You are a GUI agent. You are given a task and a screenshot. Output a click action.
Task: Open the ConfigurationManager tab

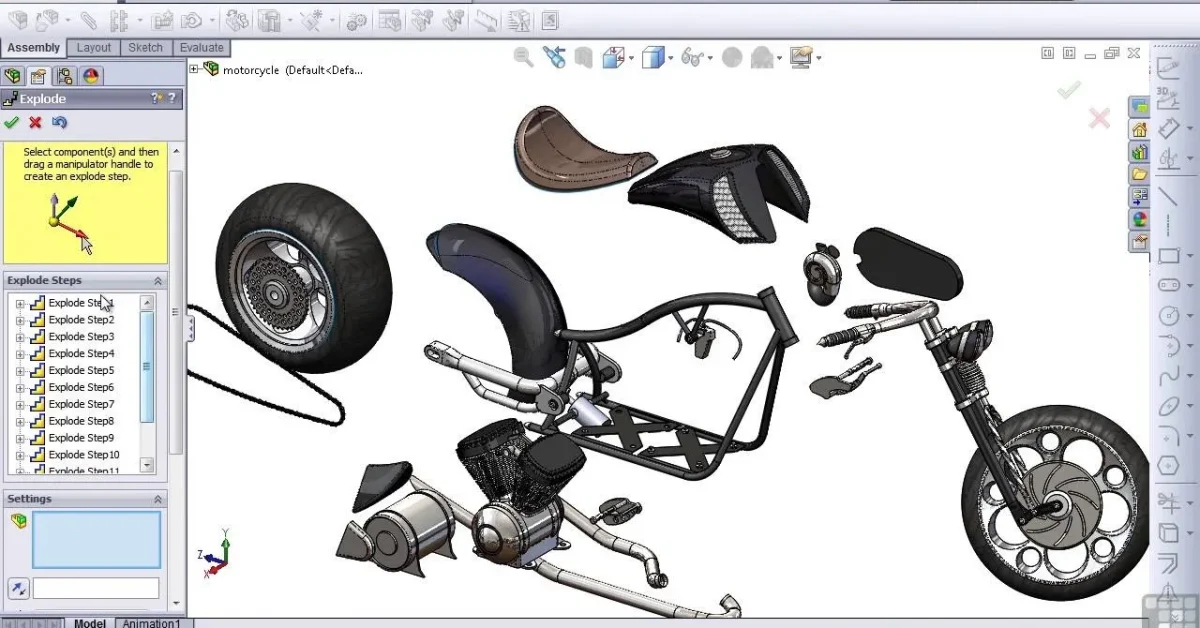click(x=65, y=76)
